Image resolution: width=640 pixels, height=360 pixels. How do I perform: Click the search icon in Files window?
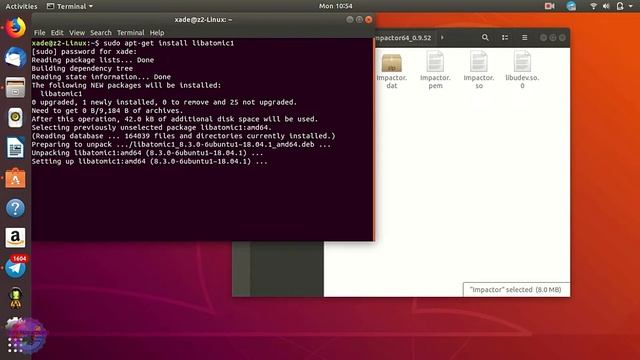(x=485, y=38)
